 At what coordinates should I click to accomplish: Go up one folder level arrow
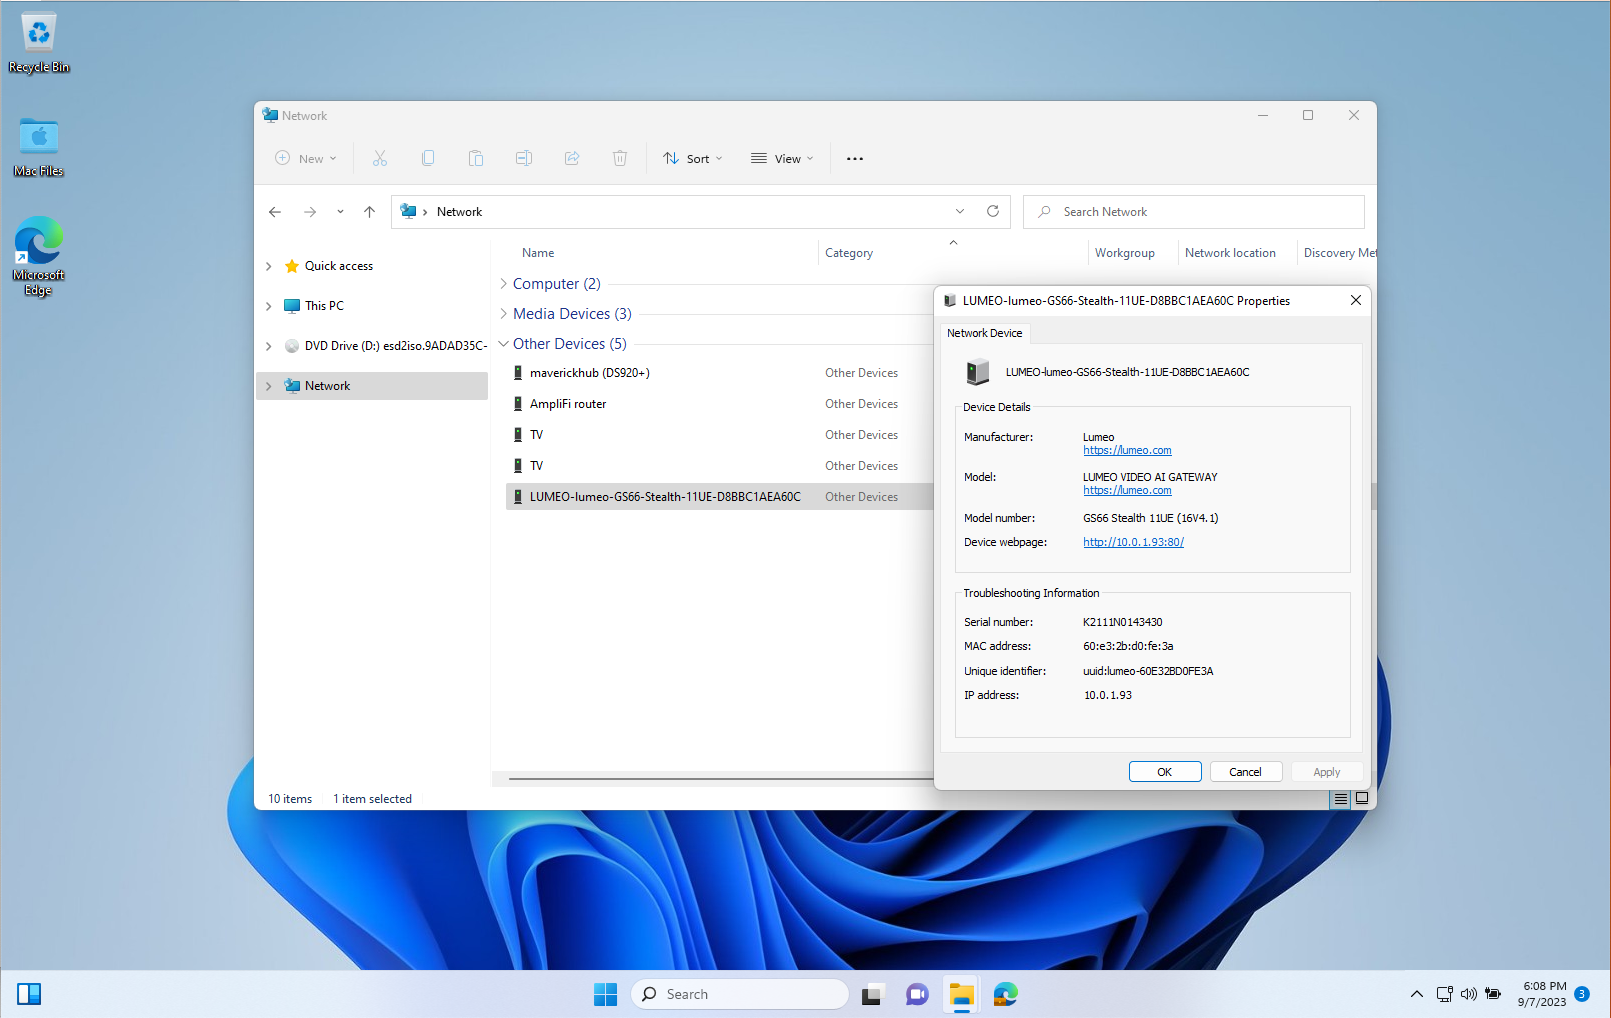tap(369, 212)
